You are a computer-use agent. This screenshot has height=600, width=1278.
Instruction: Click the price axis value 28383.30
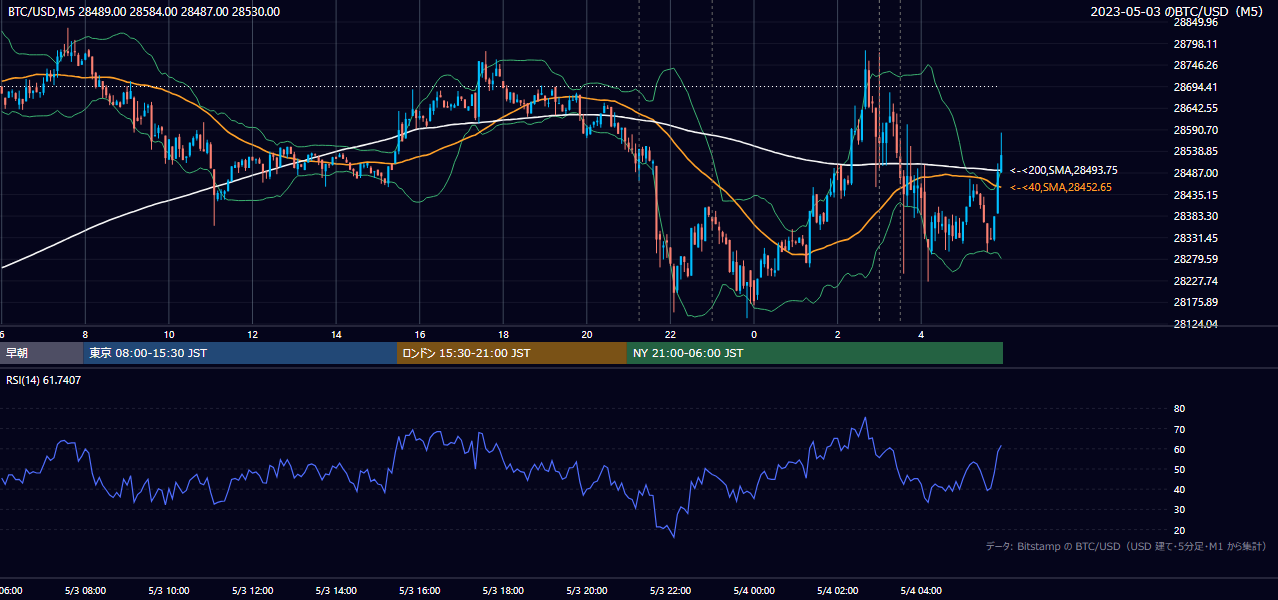coord(1195,216)
